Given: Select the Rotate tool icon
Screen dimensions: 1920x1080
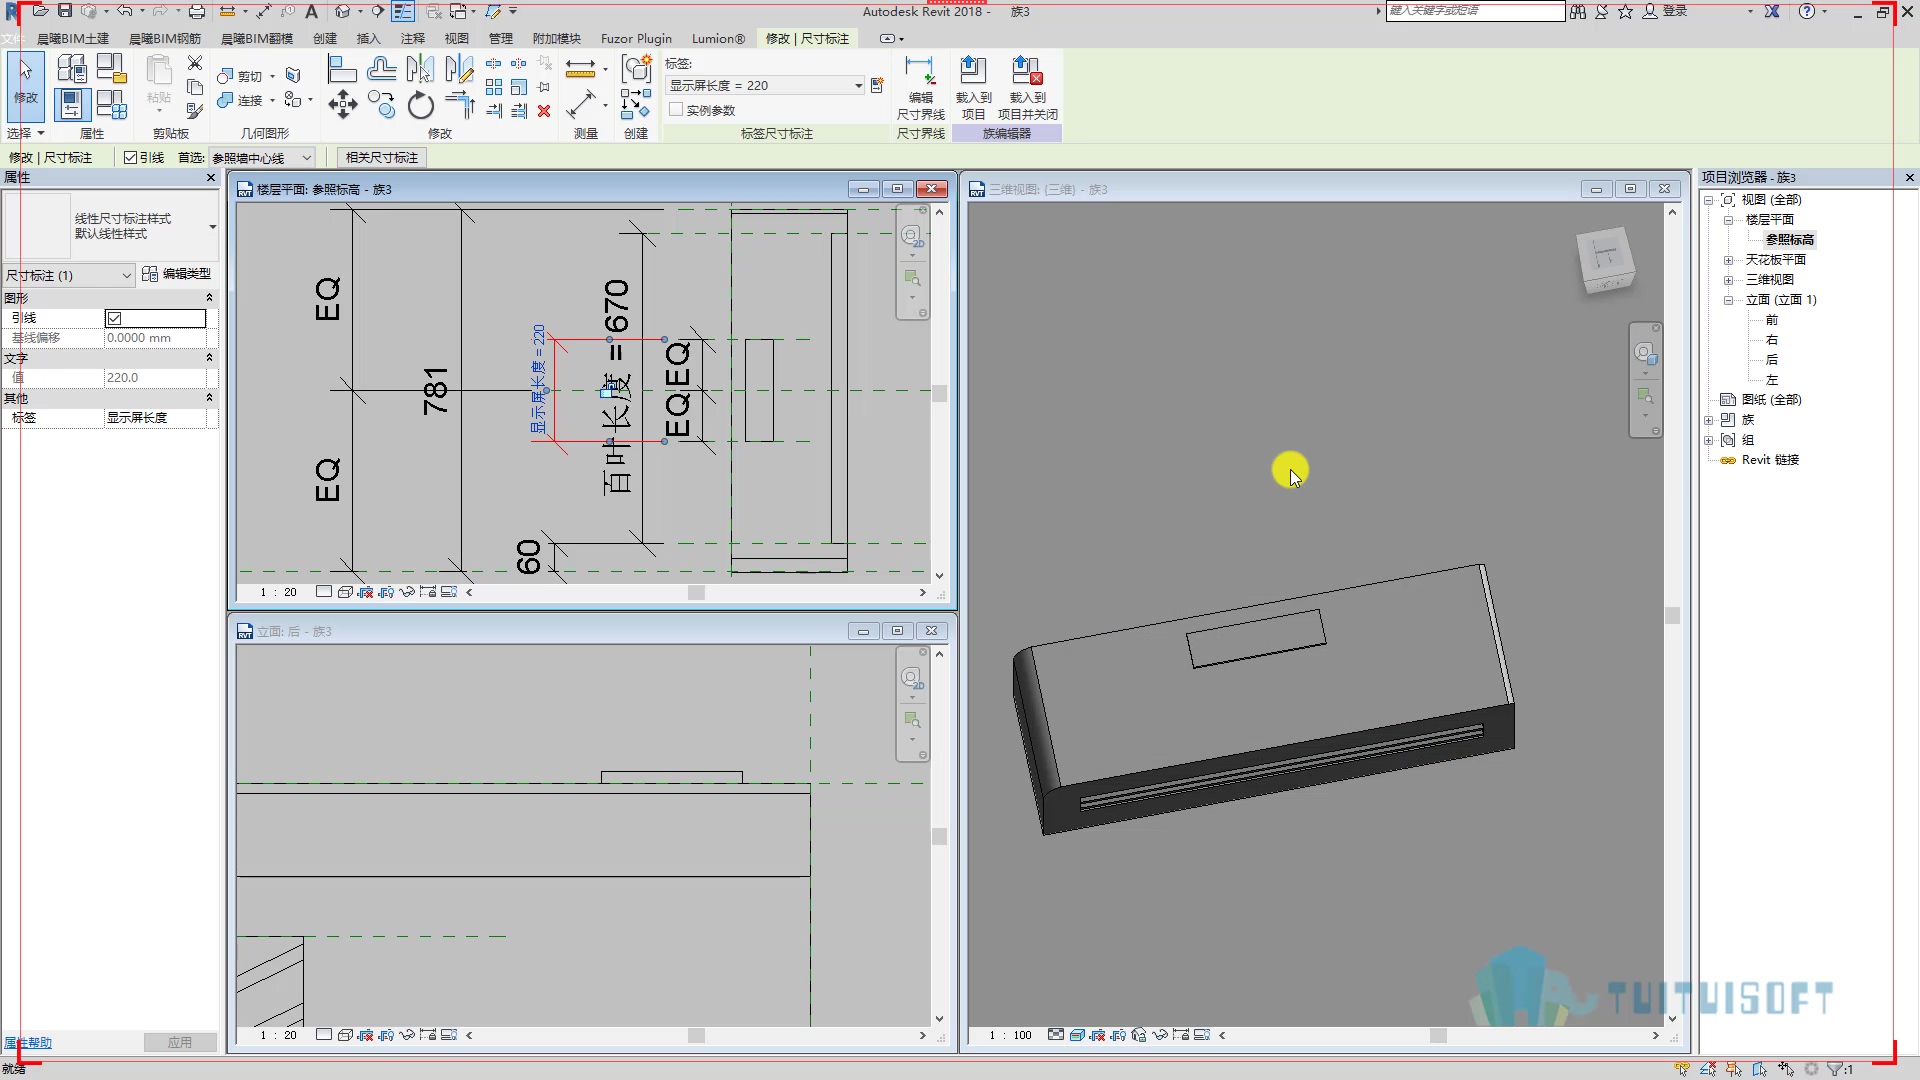Looking at the screenshot, I should pyautogui.click(x=421, y=105).
